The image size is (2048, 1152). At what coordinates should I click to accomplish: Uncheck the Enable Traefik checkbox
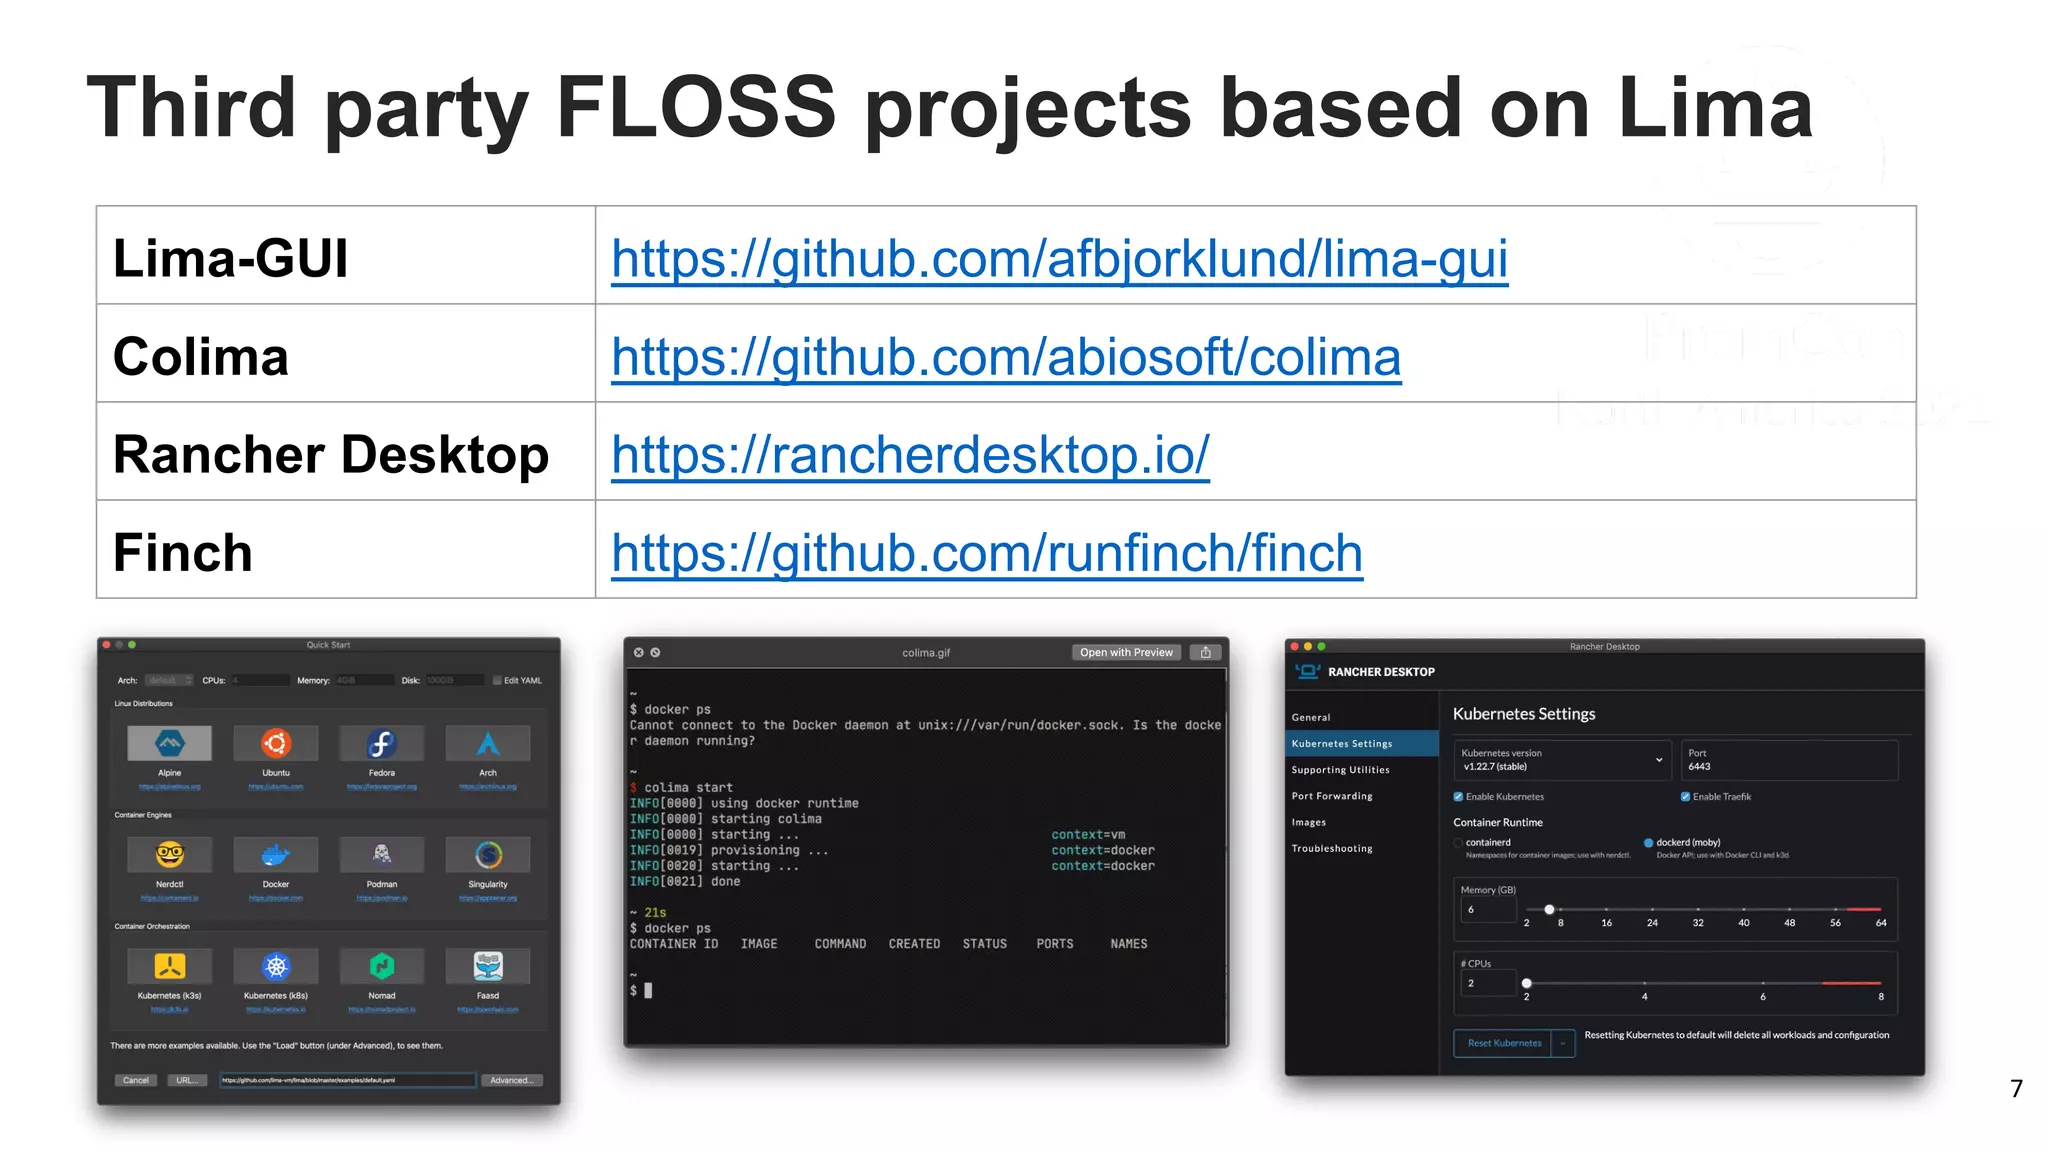1685,797
